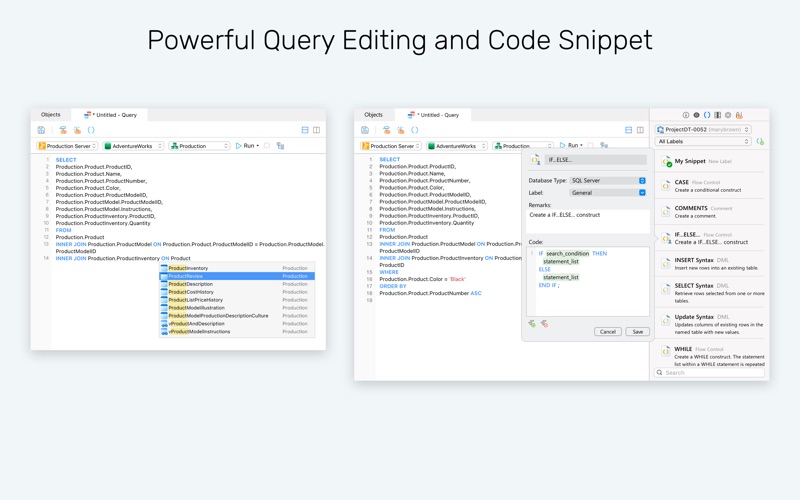Click create snippet icon beside All Labels

[760, 141]
